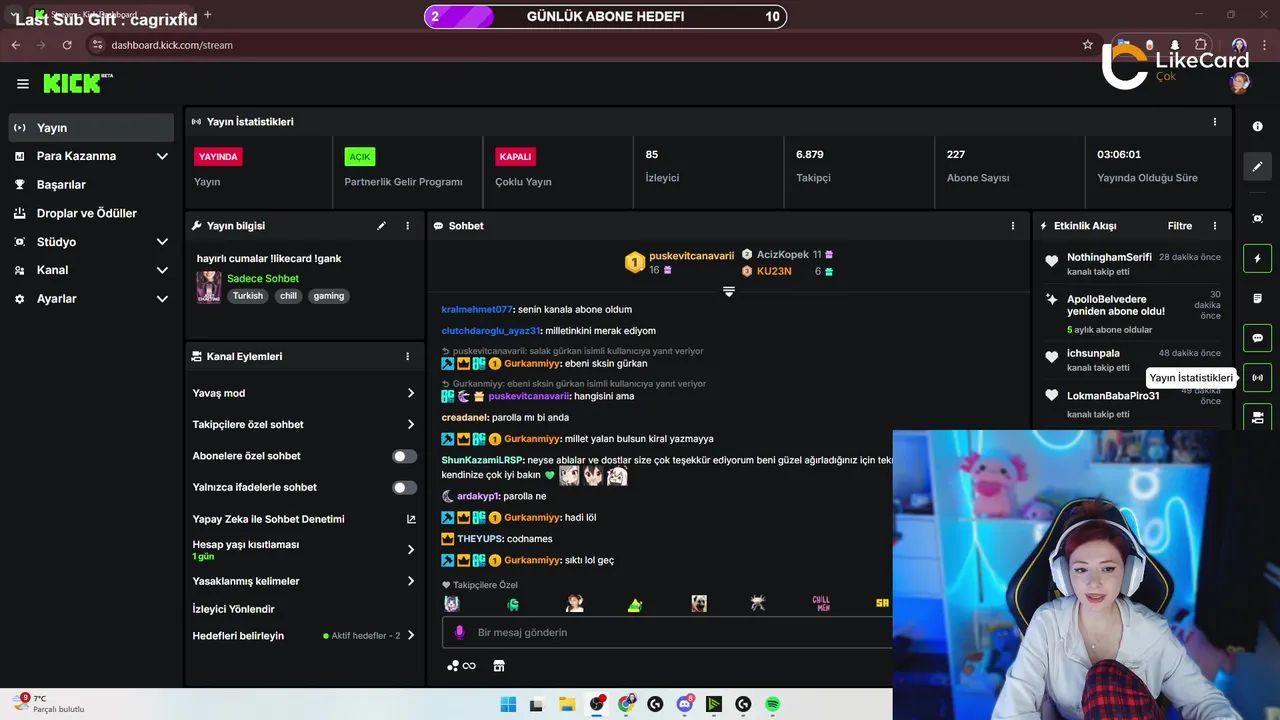Open Discord from the taskbar
The image size is (1280, 720).
tap(685, 704)
